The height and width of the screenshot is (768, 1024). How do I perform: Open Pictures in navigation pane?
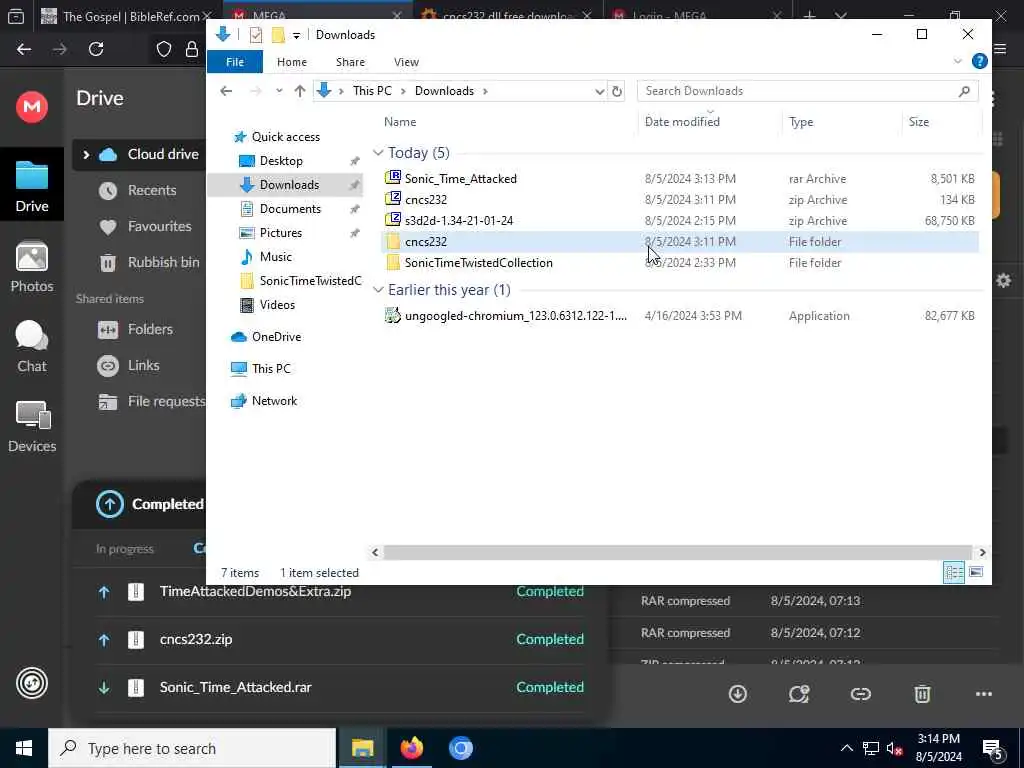pos(280,232)
